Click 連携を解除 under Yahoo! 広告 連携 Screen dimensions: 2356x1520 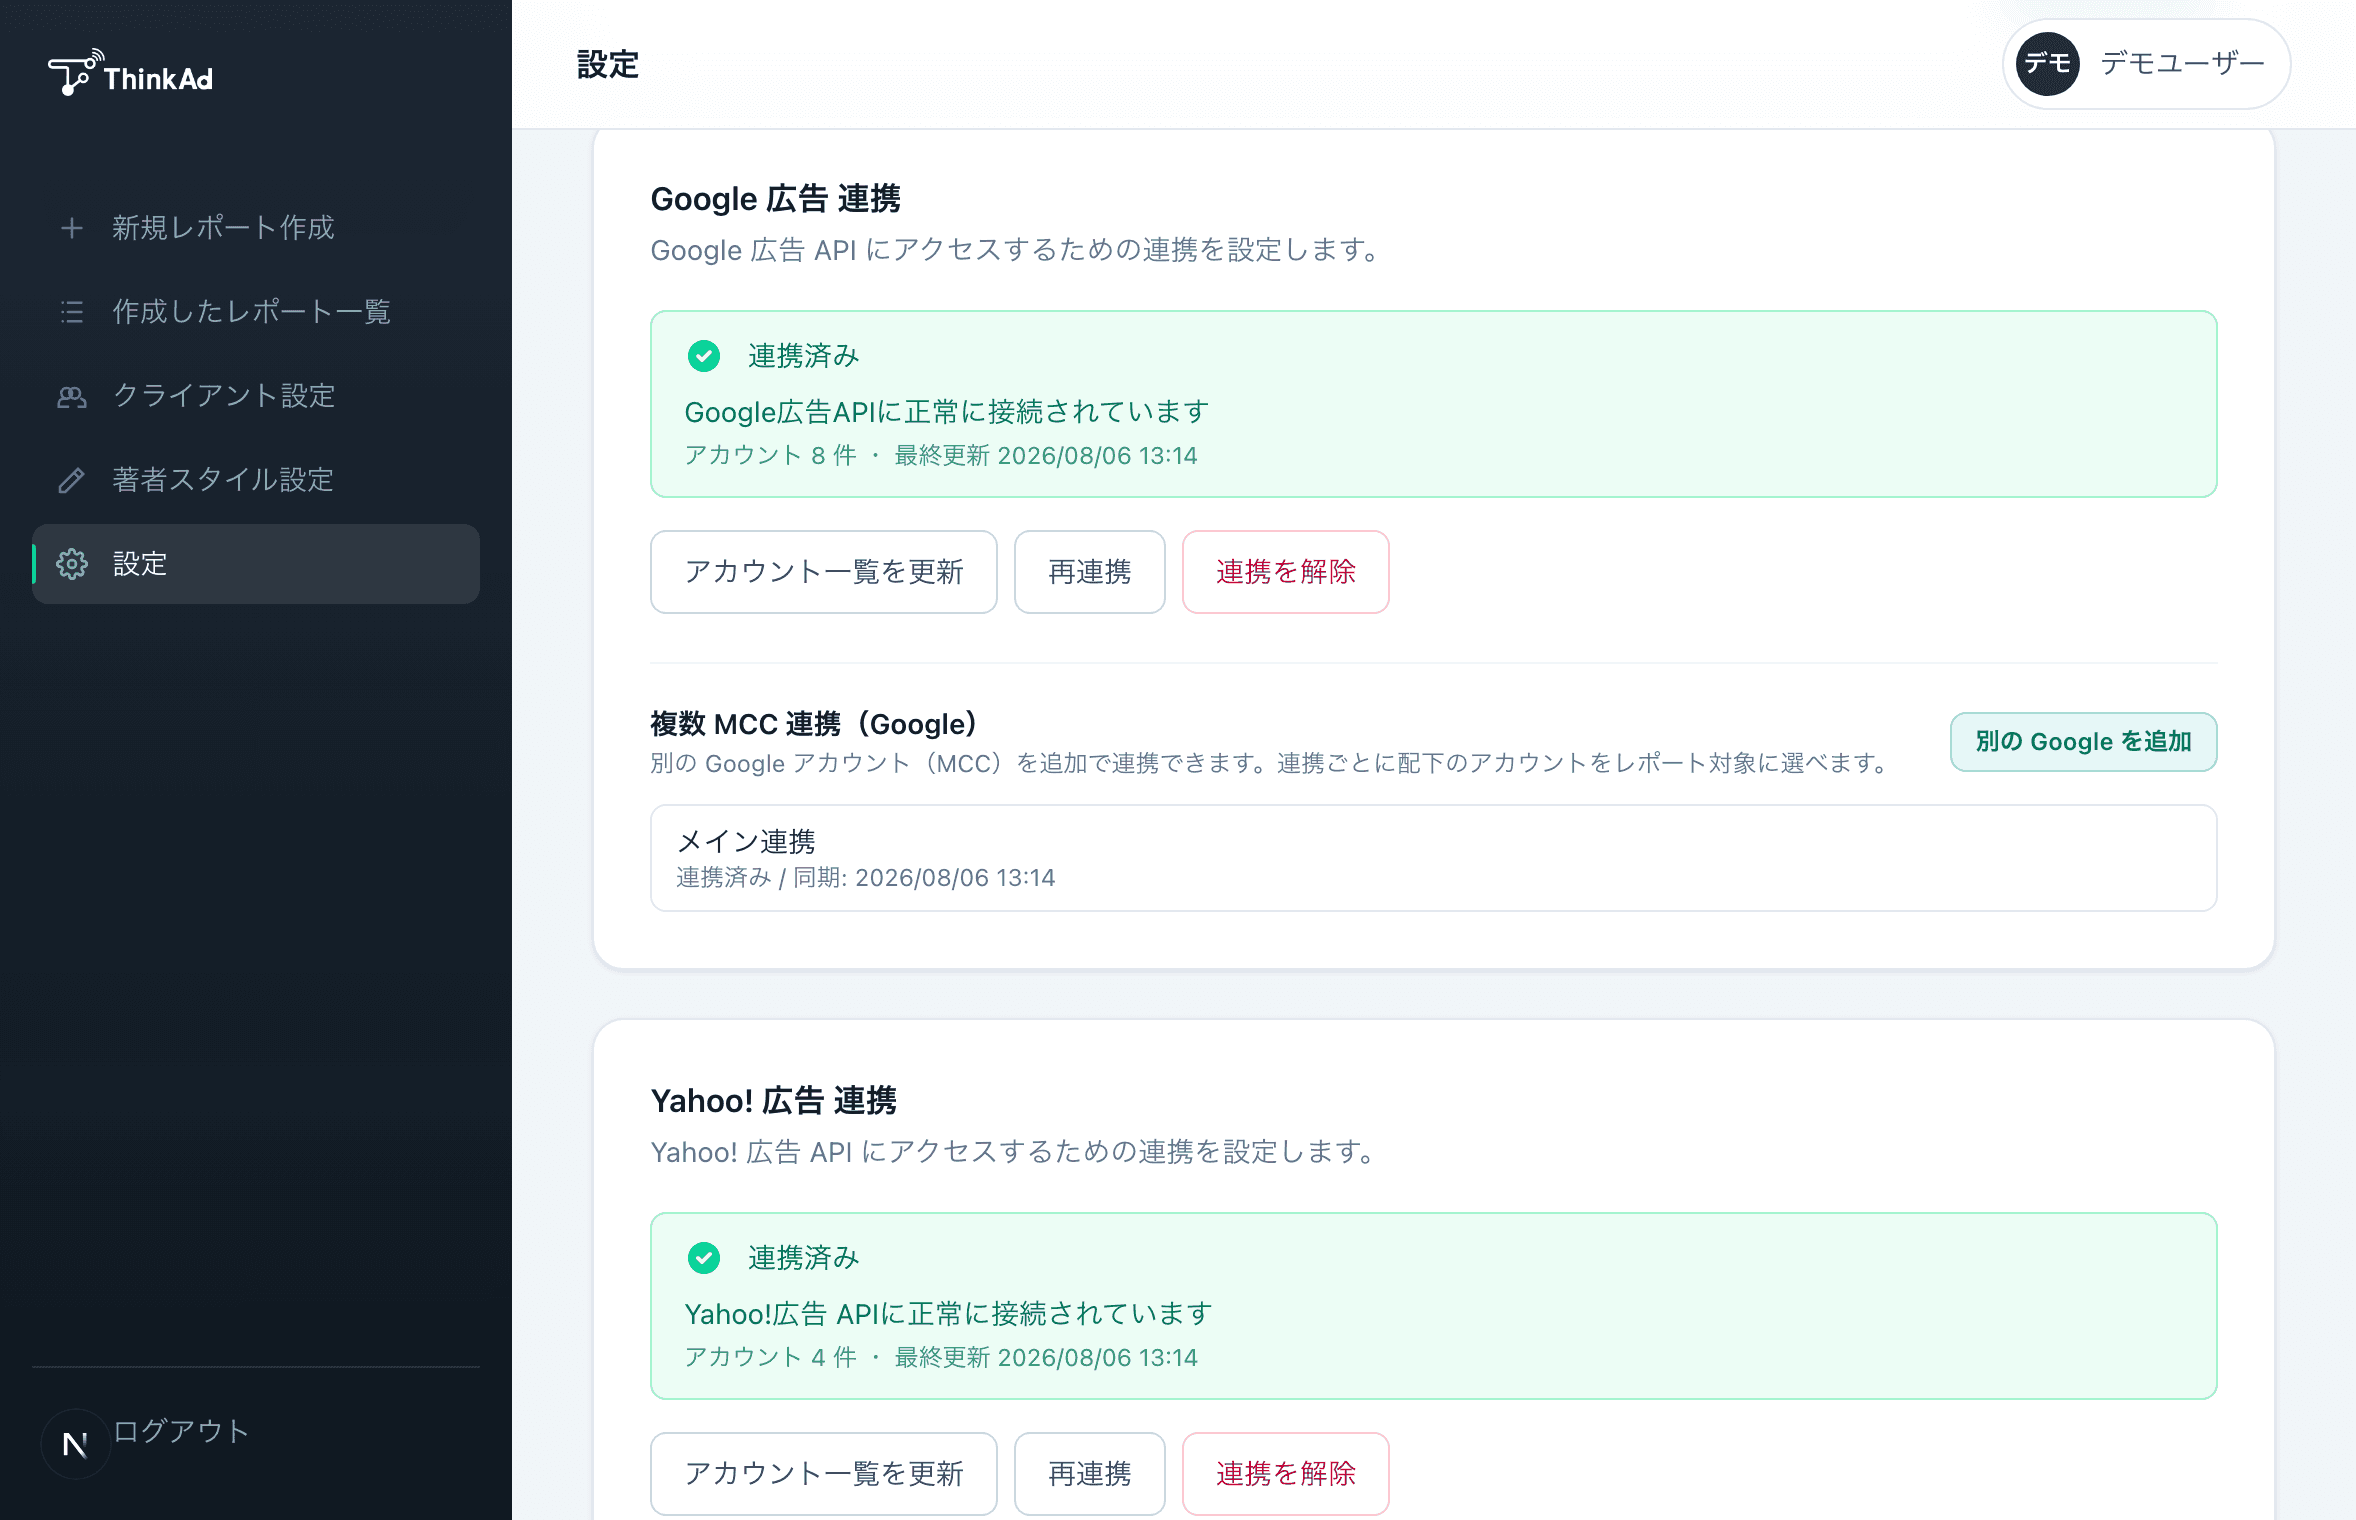[1286, 1474]
